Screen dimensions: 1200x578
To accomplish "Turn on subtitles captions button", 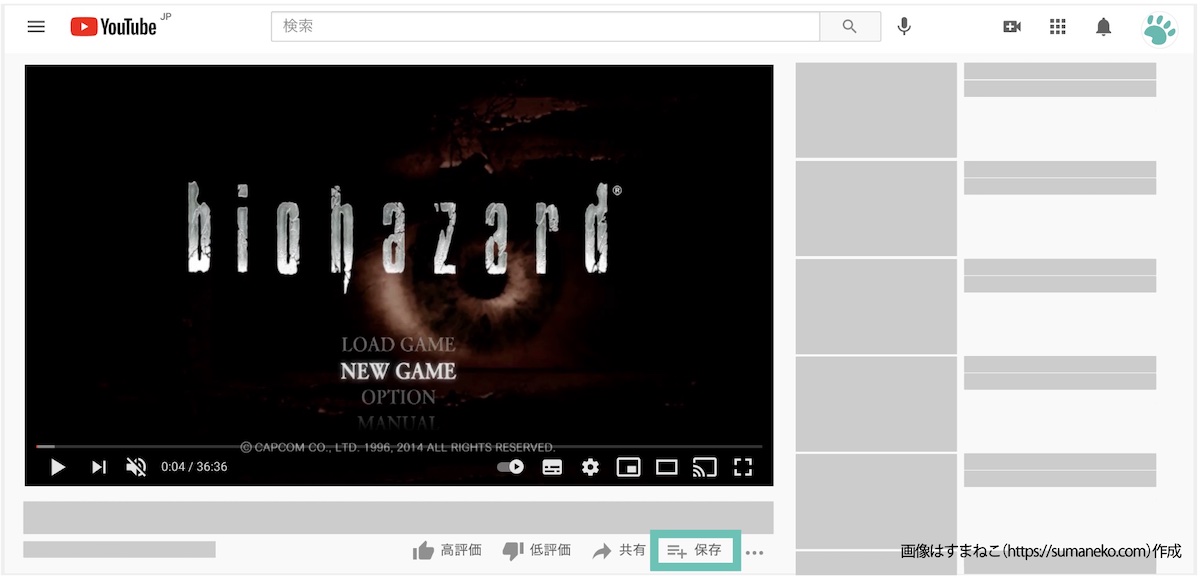I will click(x=552, y=467).
